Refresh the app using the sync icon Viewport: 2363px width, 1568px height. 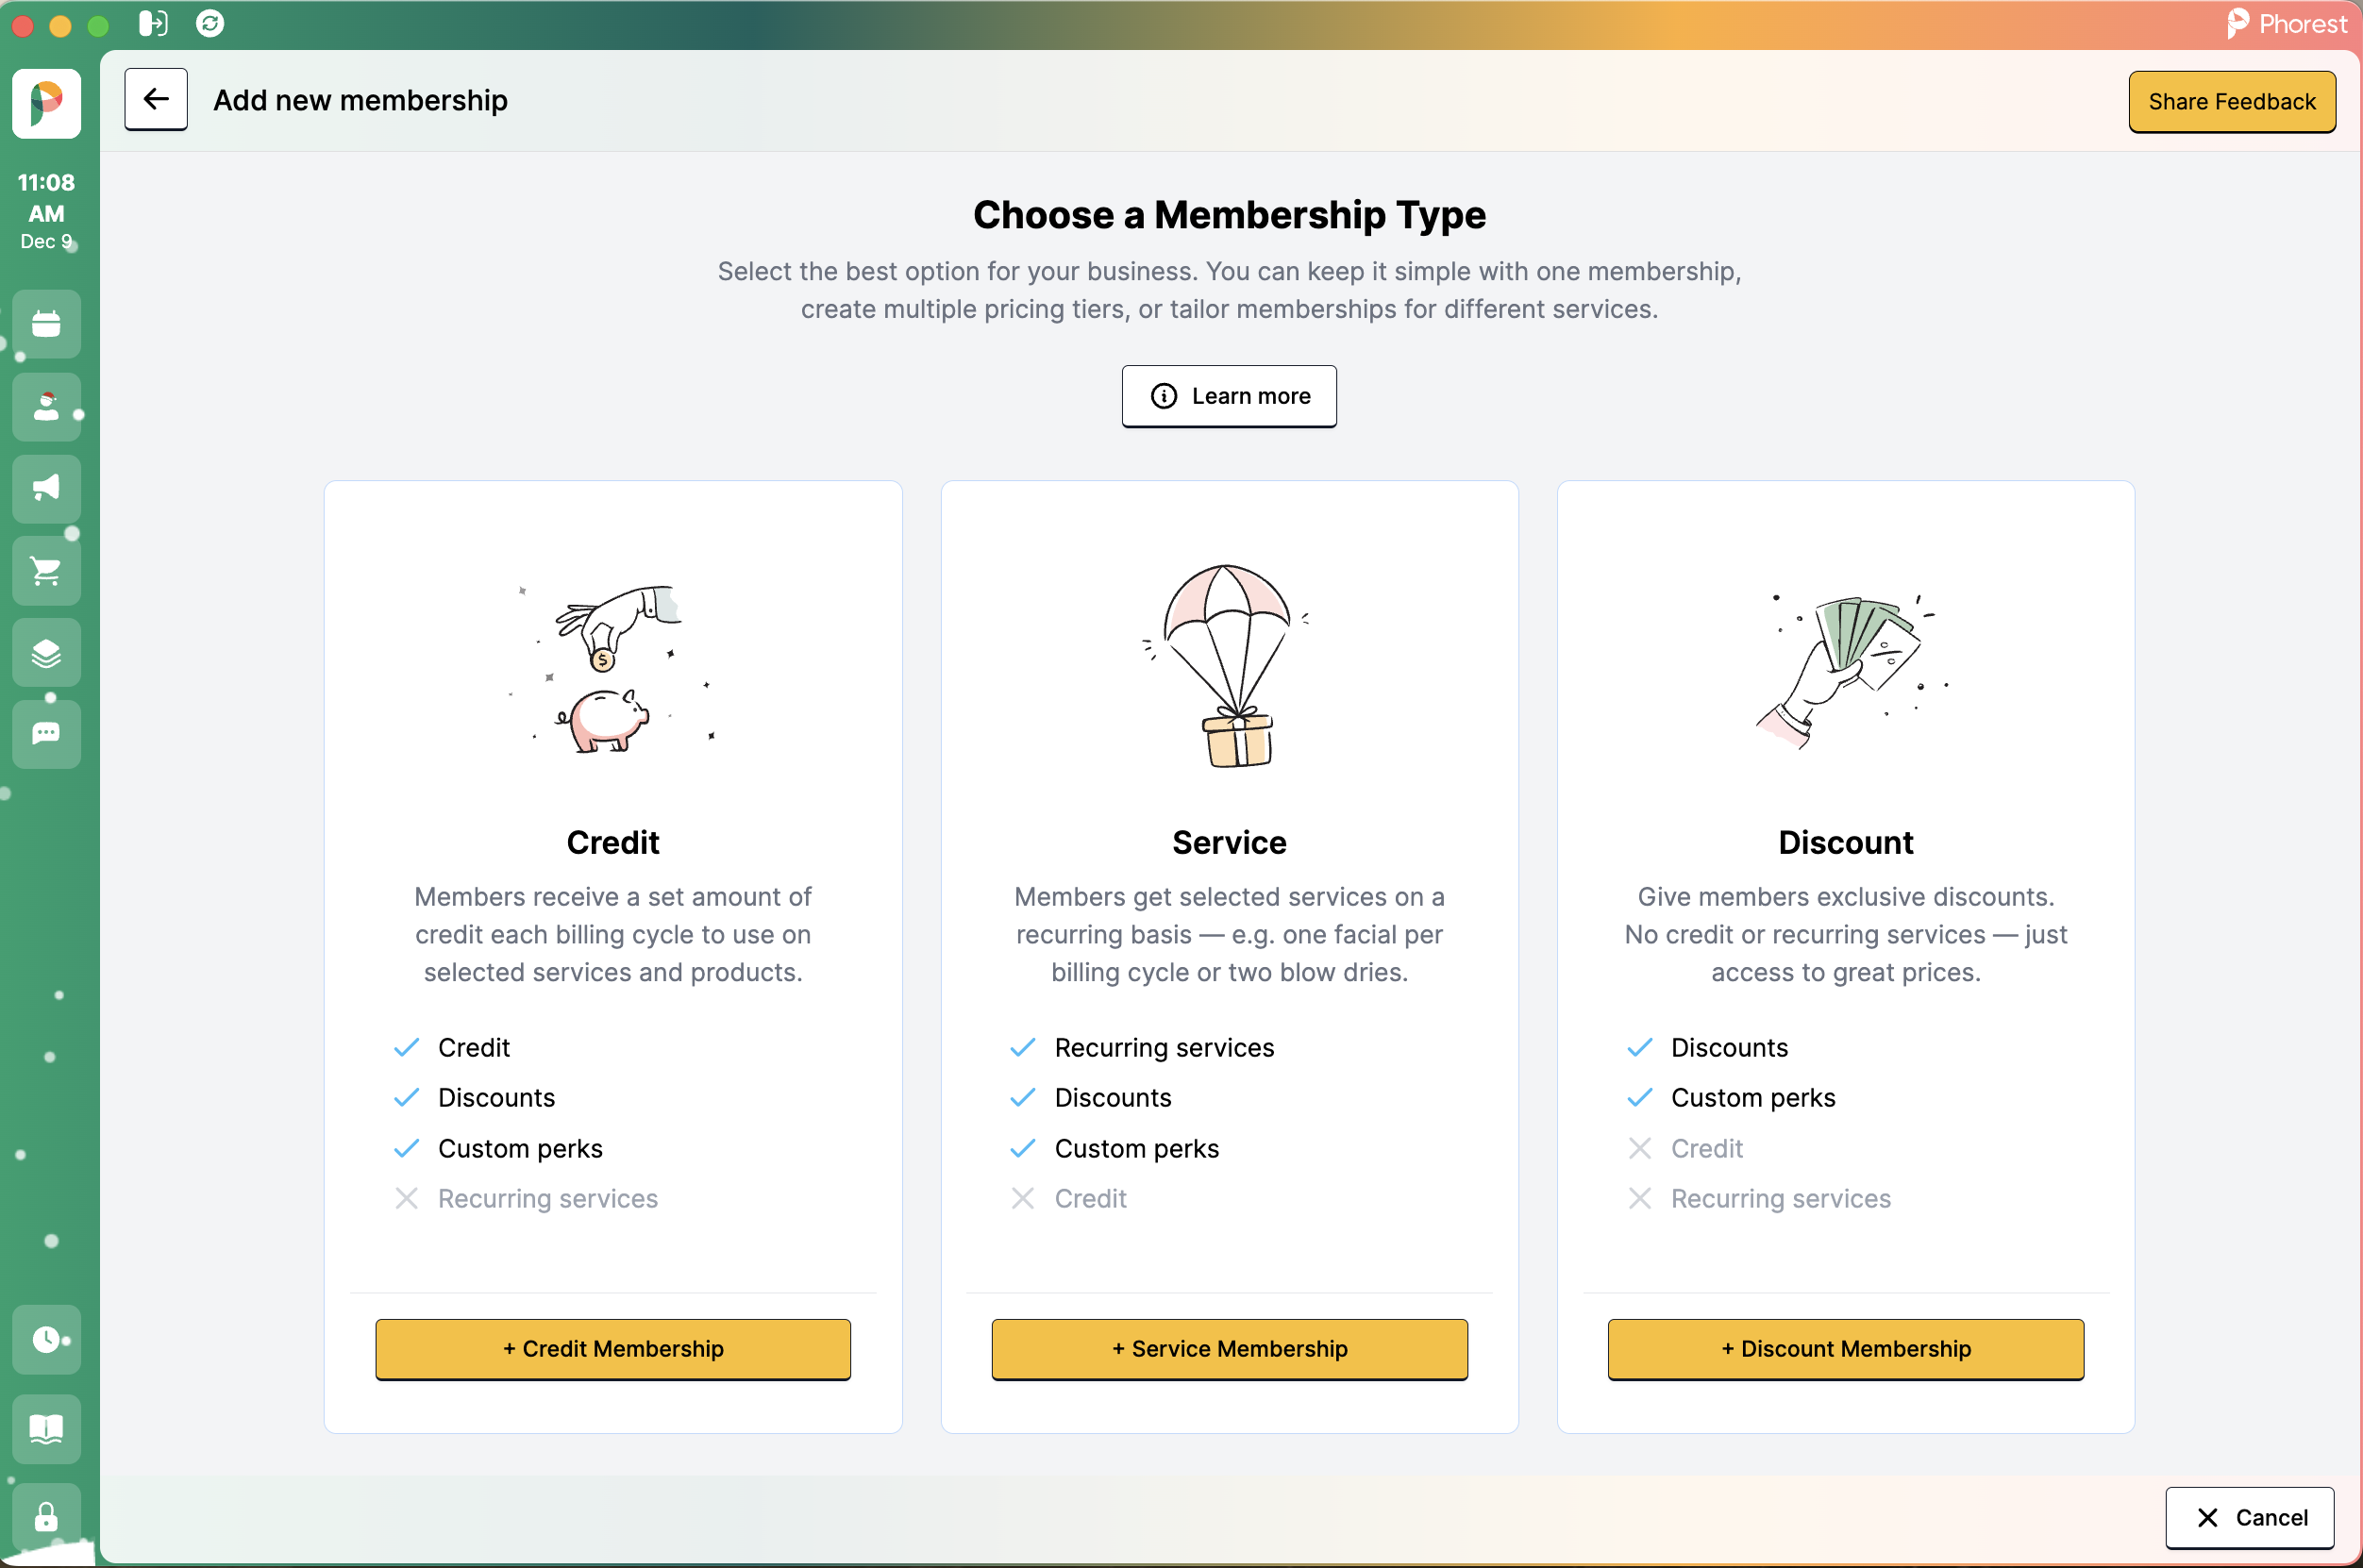pos(210,23)
